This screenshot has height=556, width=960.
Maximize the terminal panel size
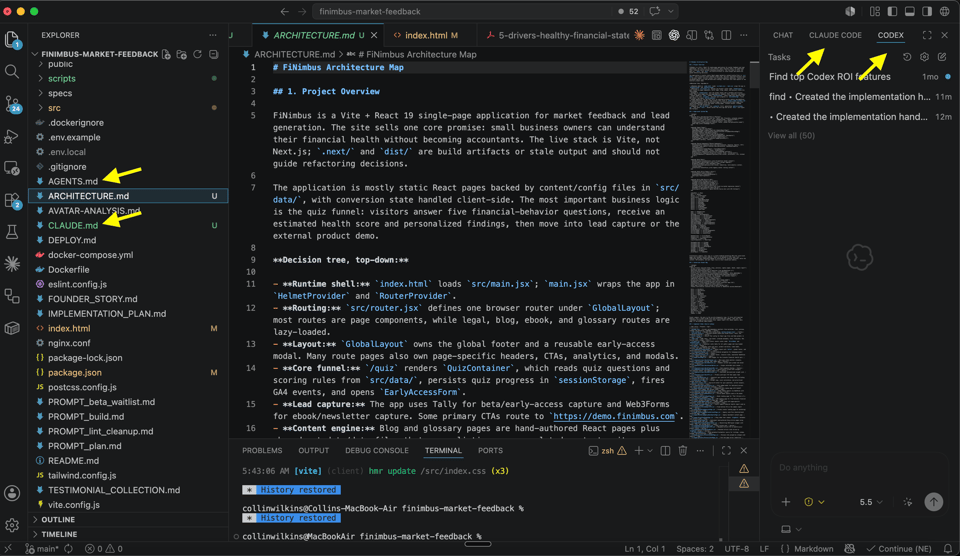coord(726,451)
